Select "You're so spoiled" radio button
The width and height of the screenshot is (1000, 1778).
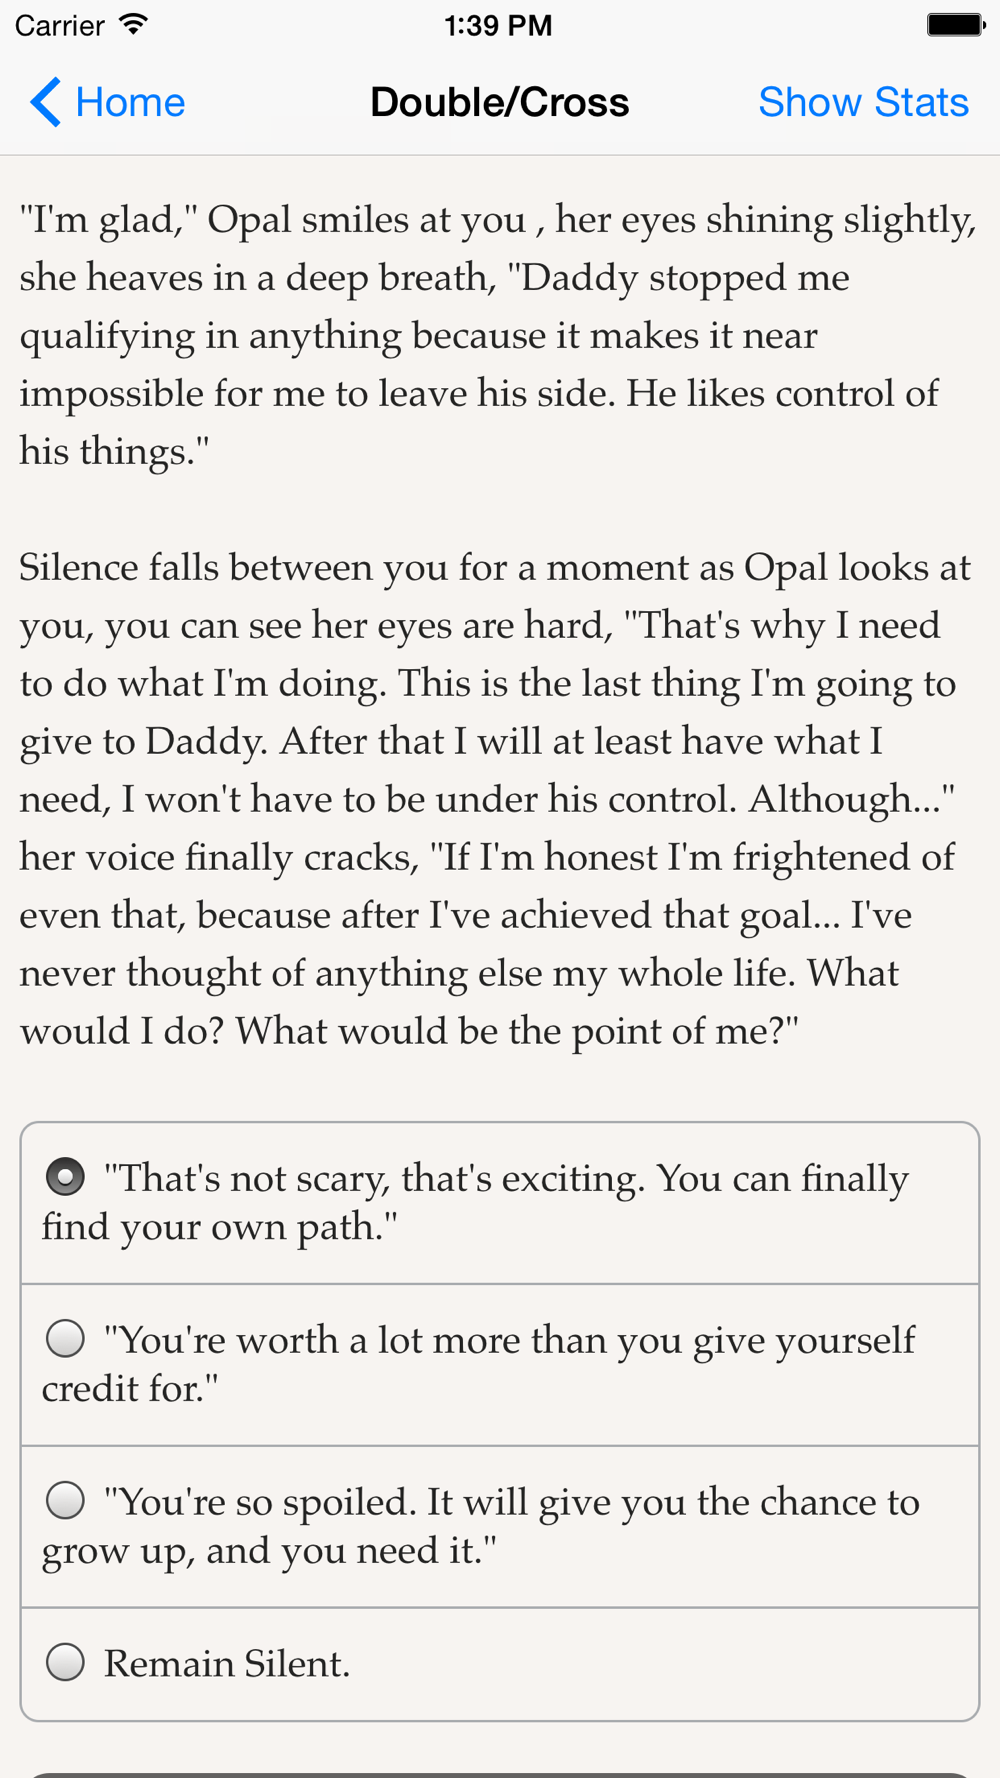coord(65,1501)
